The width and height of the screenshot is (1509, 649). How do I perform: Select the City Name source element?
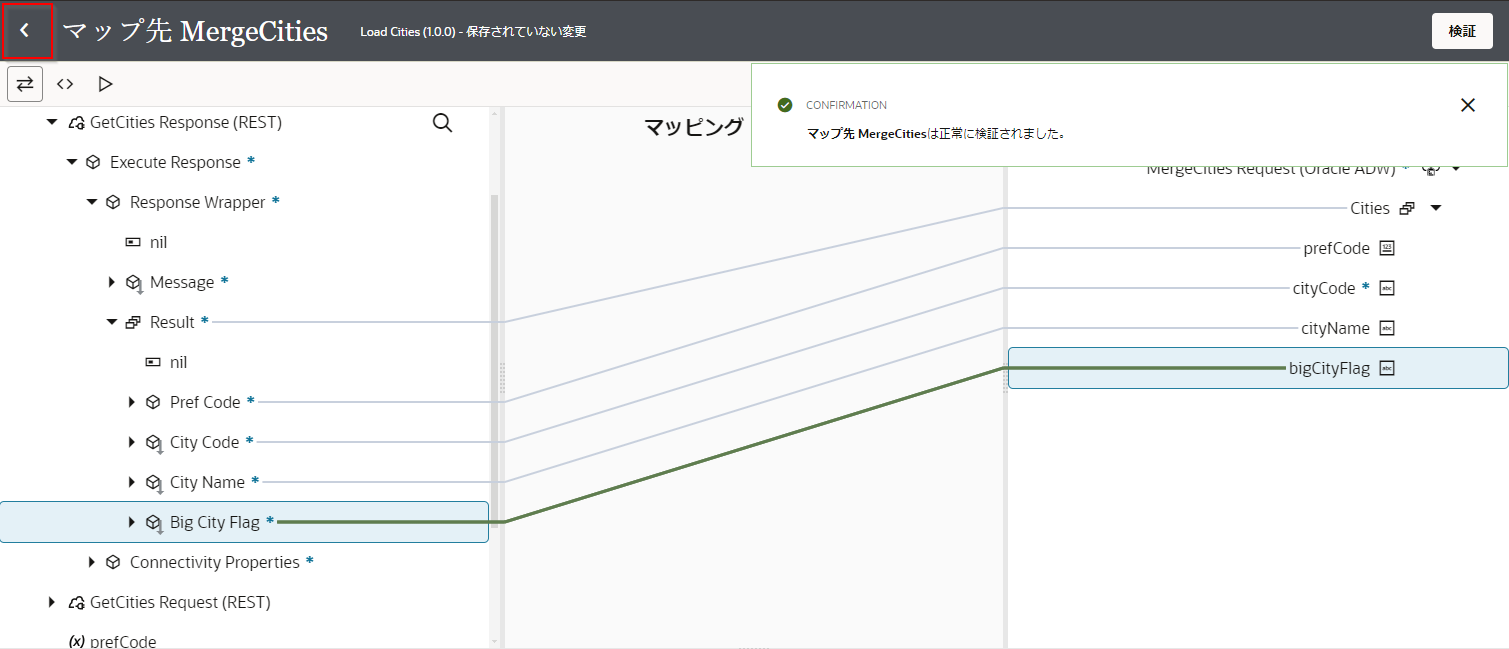207,482
